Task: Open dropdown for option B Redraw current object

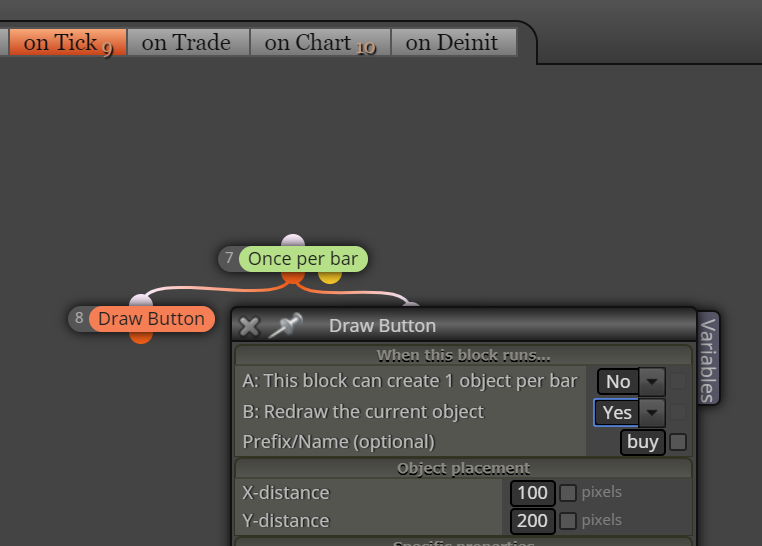Action: point(652,413)
